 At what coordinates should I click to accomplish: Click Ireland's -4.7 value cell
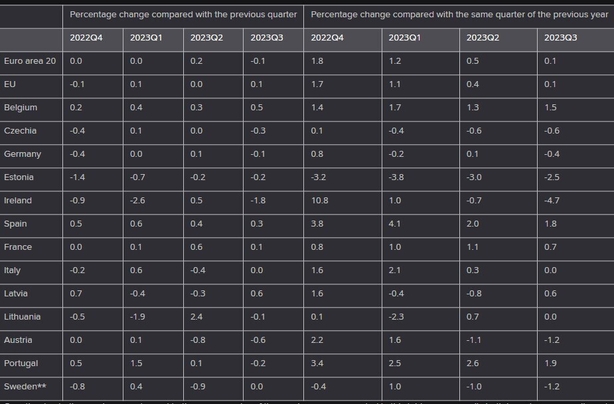576,201
